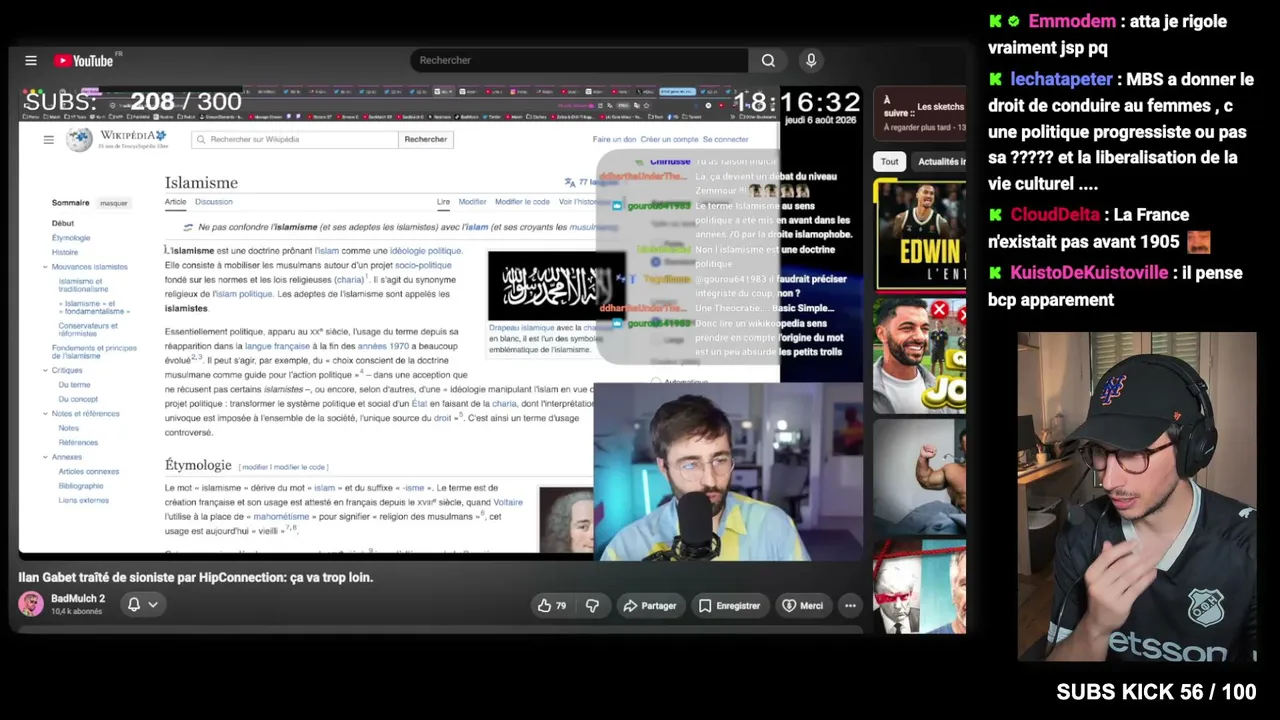Click the Enregistrer button
Screen dimensions: 1280x720
click(x=729, y=606)
